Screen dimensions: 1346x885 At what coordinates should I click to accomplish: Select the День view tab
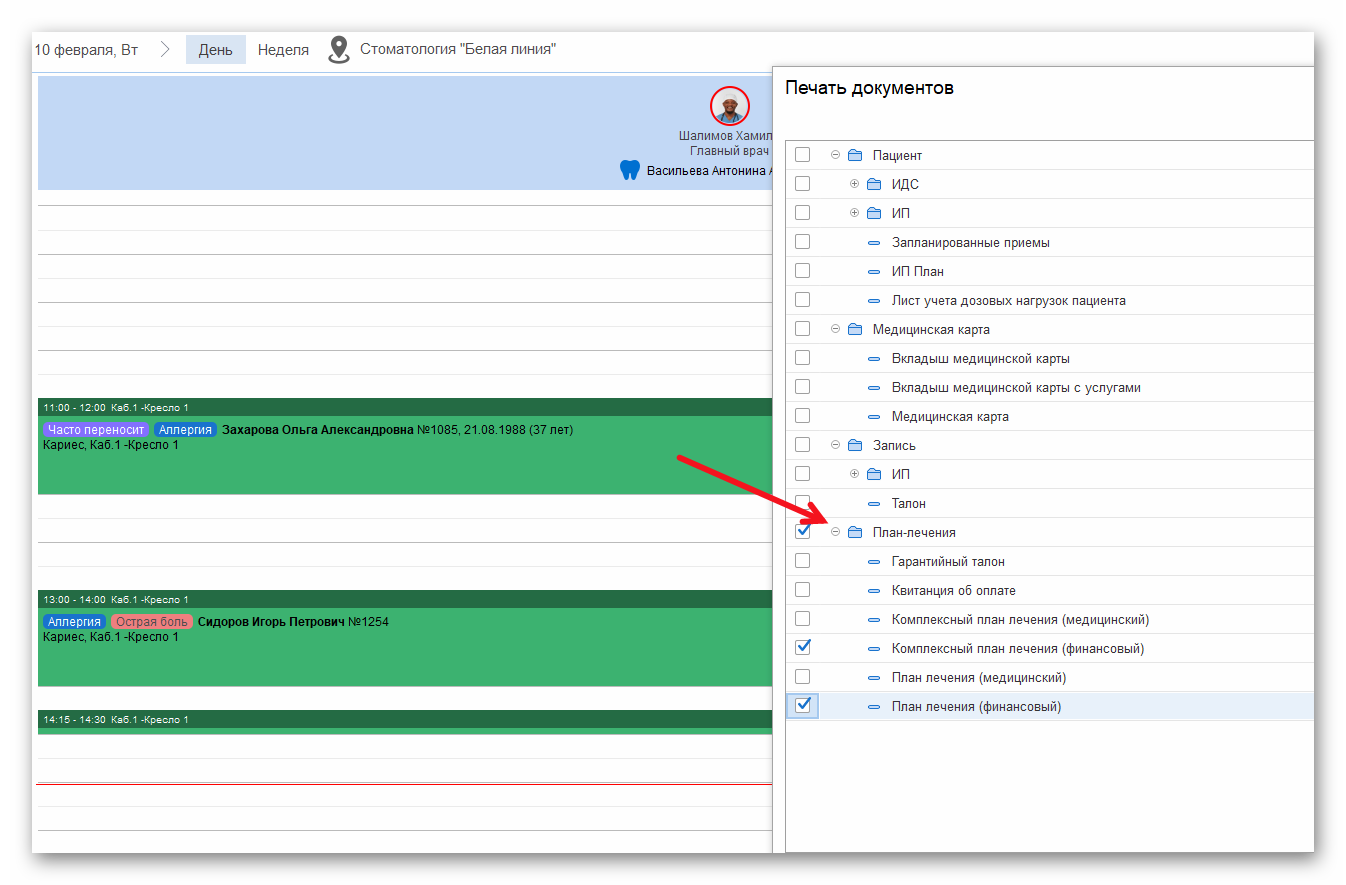click(x=215, y=49)
